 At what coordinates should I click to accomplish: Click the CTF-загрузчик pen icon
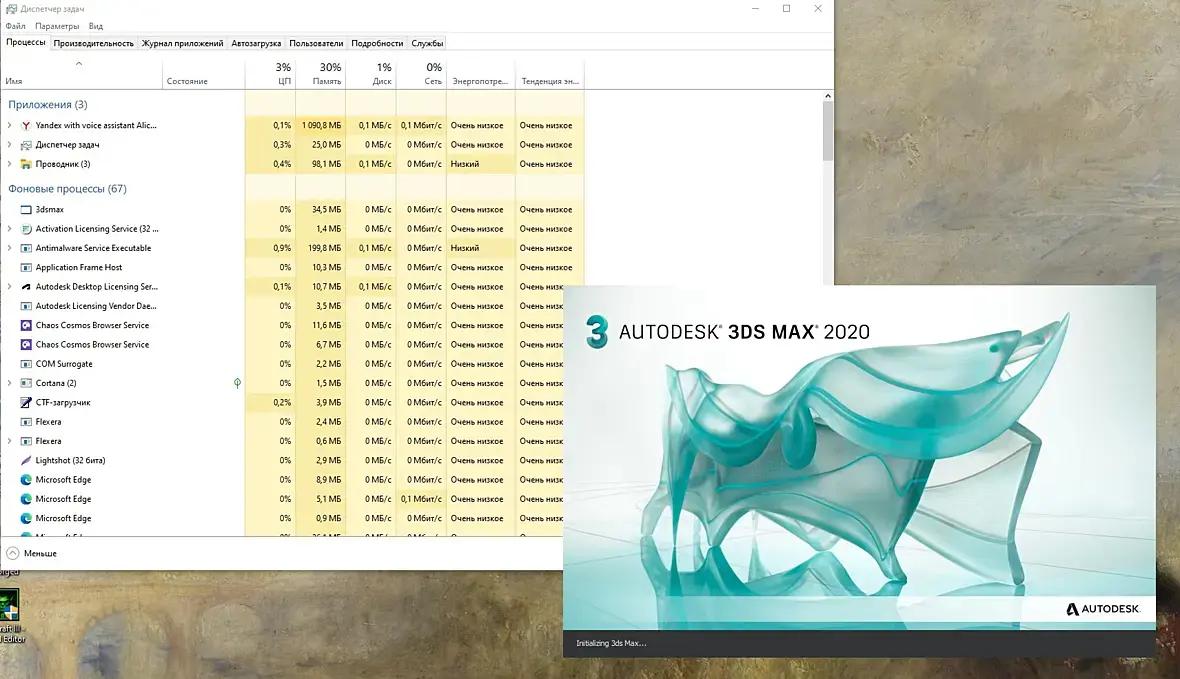pyautogui.click(x=26, y=403)
